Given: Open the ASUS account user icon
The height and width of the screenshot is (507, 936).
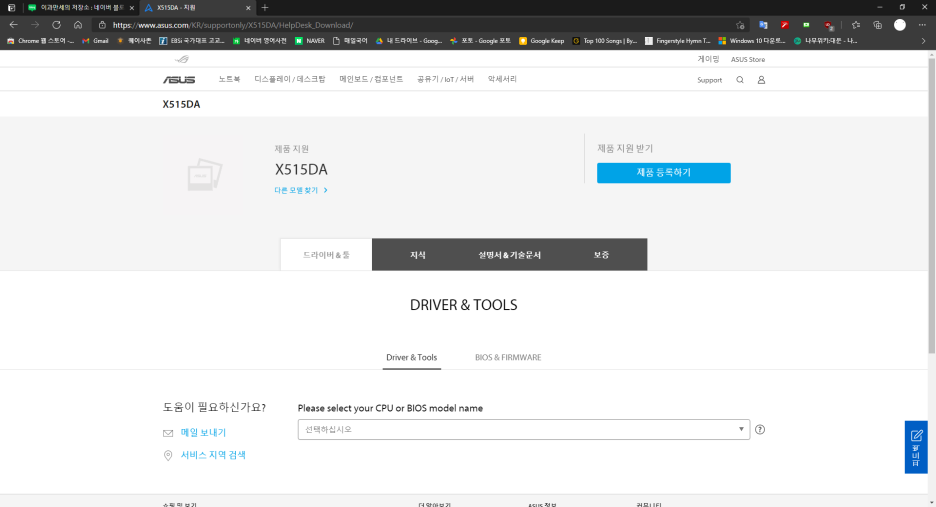Looking at the screenshot, I should click(x=761, y=80).
